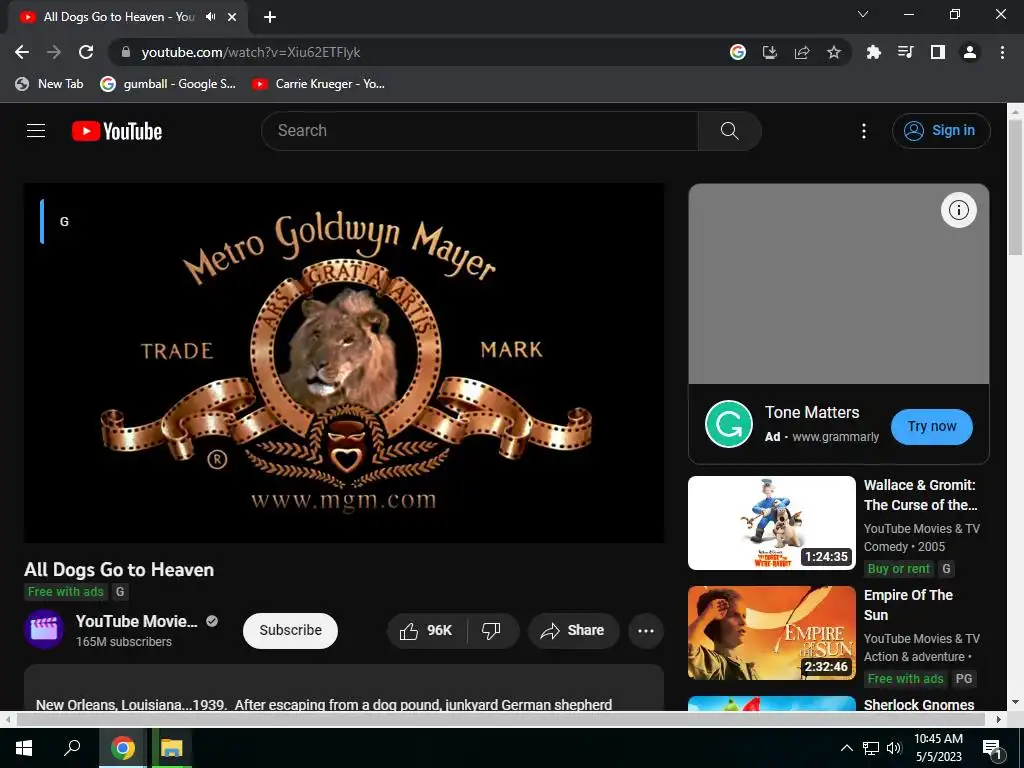Bookmark this page with star icon
Screen dimensions: 1024x768
[x=833, y=52]
